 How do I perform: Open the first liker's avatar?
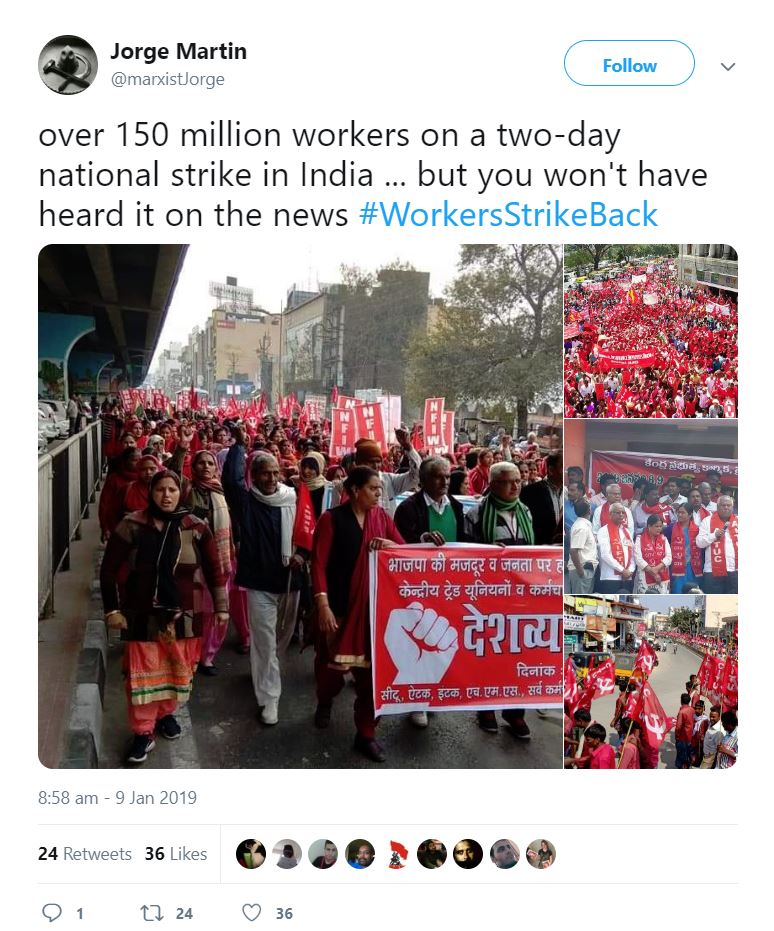point(250,854)
